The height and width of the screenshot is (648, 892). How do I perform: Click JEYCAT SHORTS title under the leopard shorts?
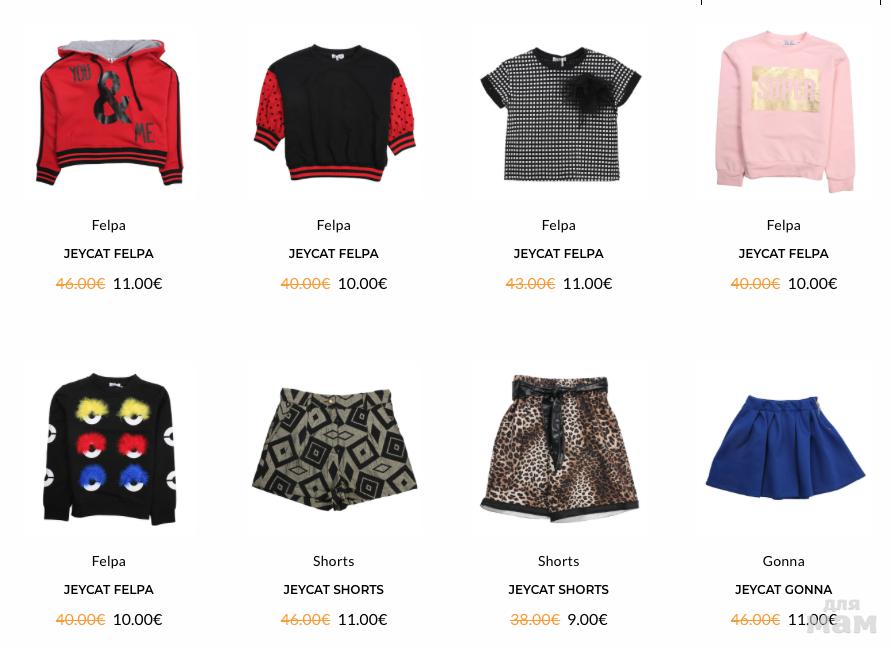(559, 589)
